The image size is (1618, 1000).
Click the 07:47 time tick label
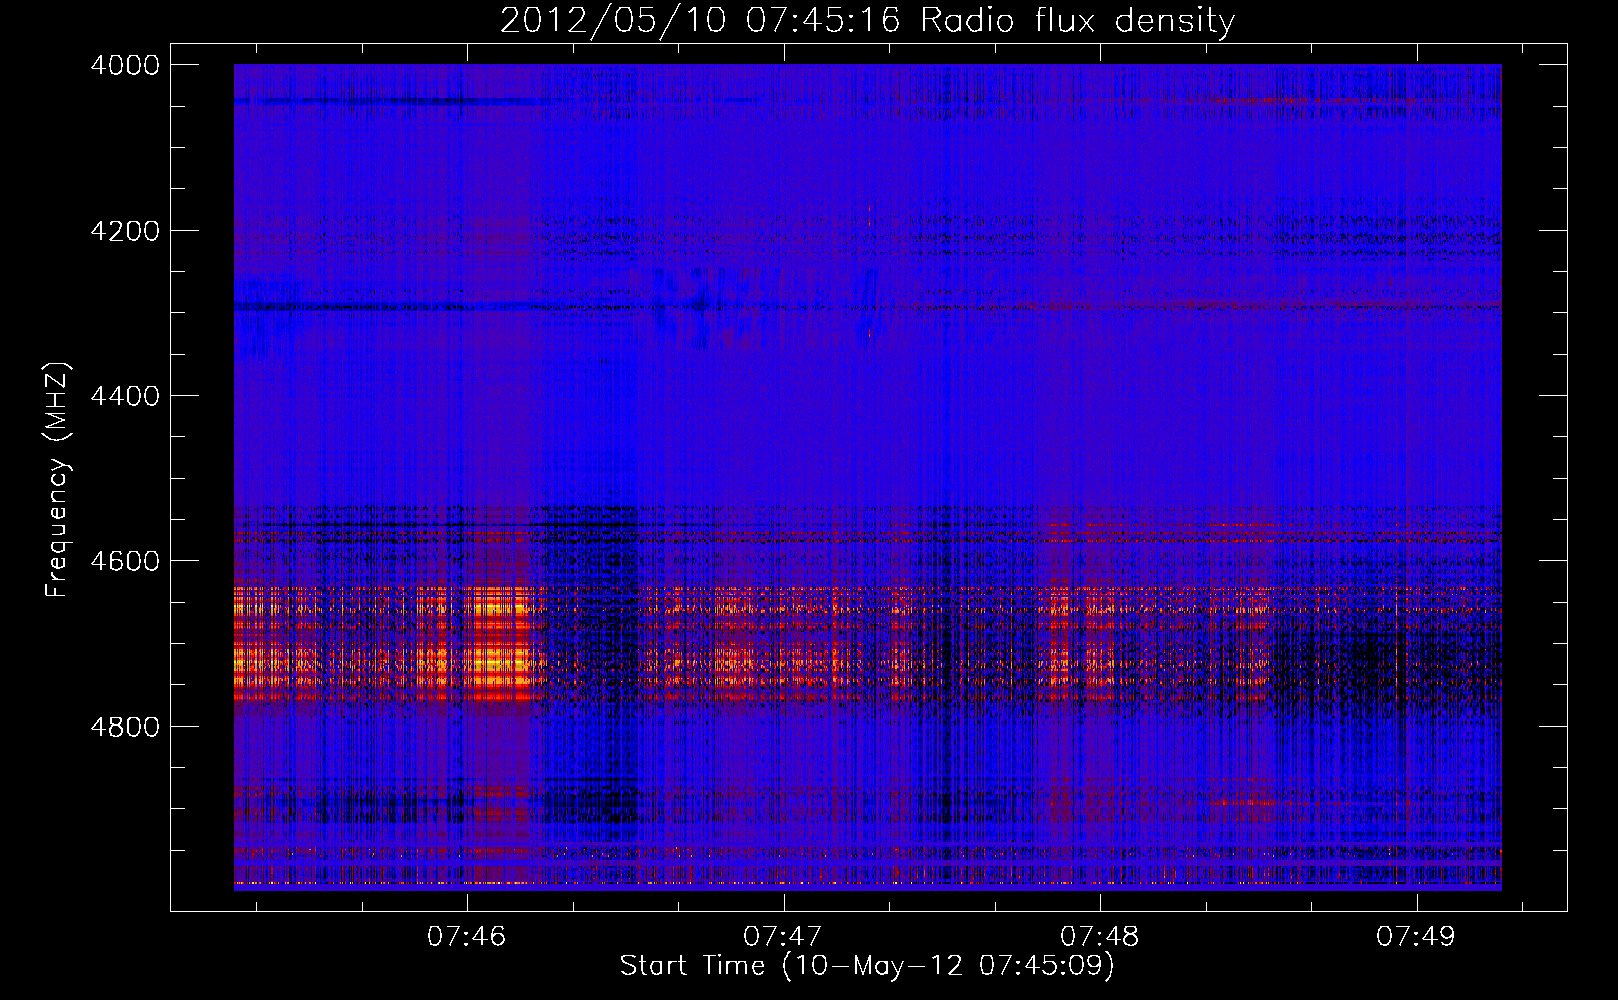(783, 937)
